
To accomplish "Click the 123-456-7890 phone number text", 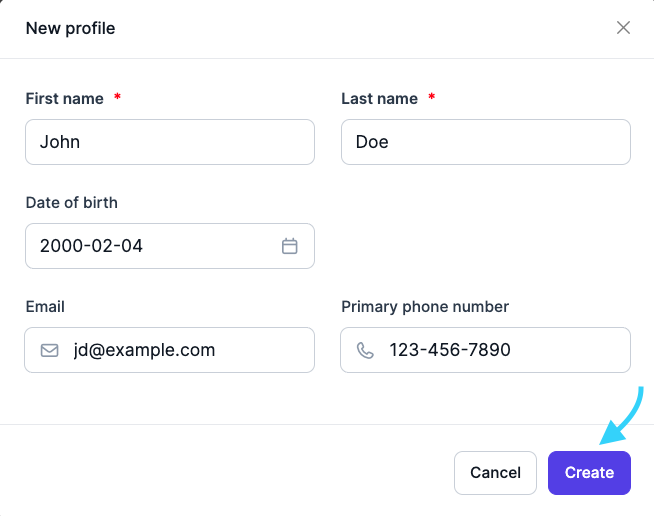I will point(450,350).
